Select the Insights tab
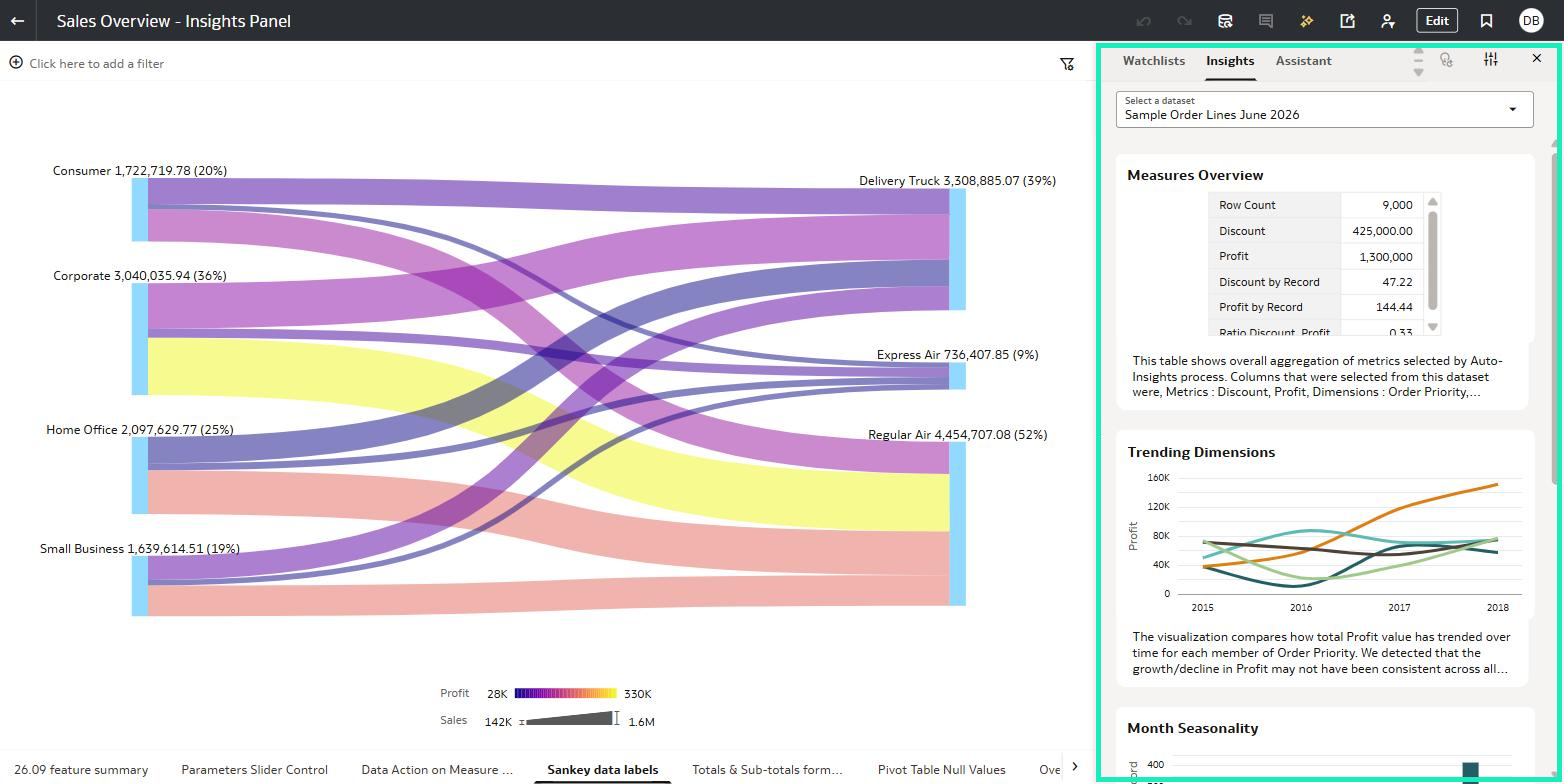1564x784 pixels. 1230,61
